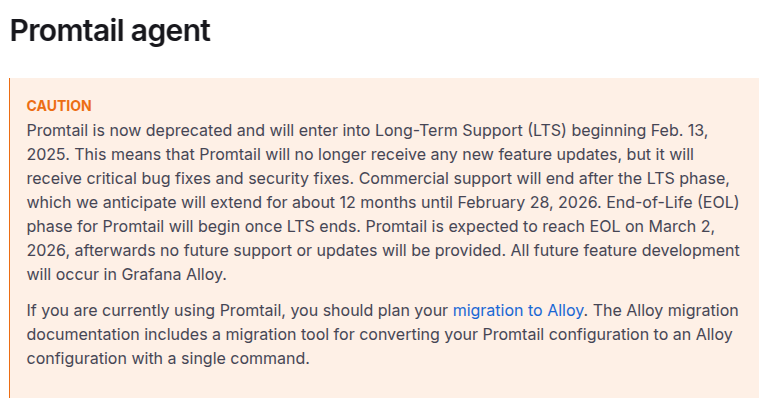
Task: Click the 'single command' phrase
Action: click(258, 358)
